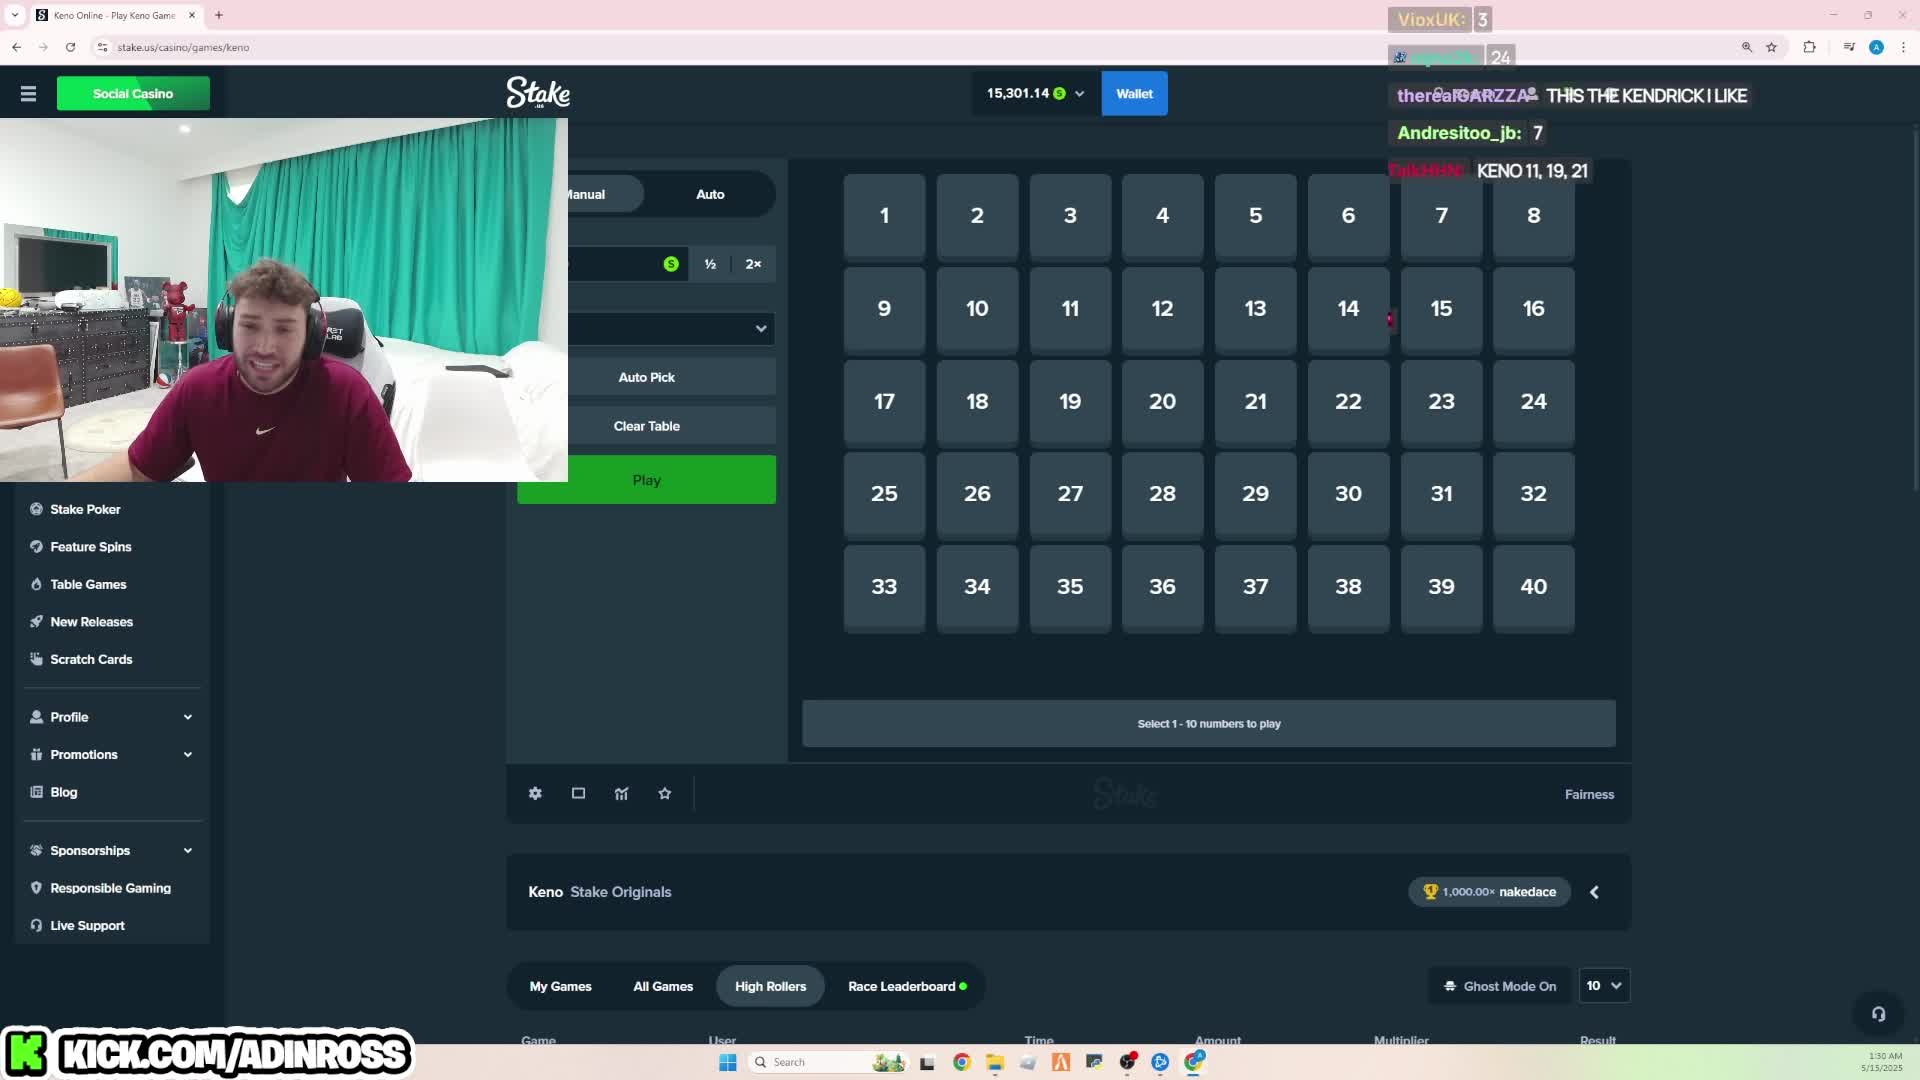Open the Fairness link
This screenshot has width=1920, height=1080.
pos(1589,795)
